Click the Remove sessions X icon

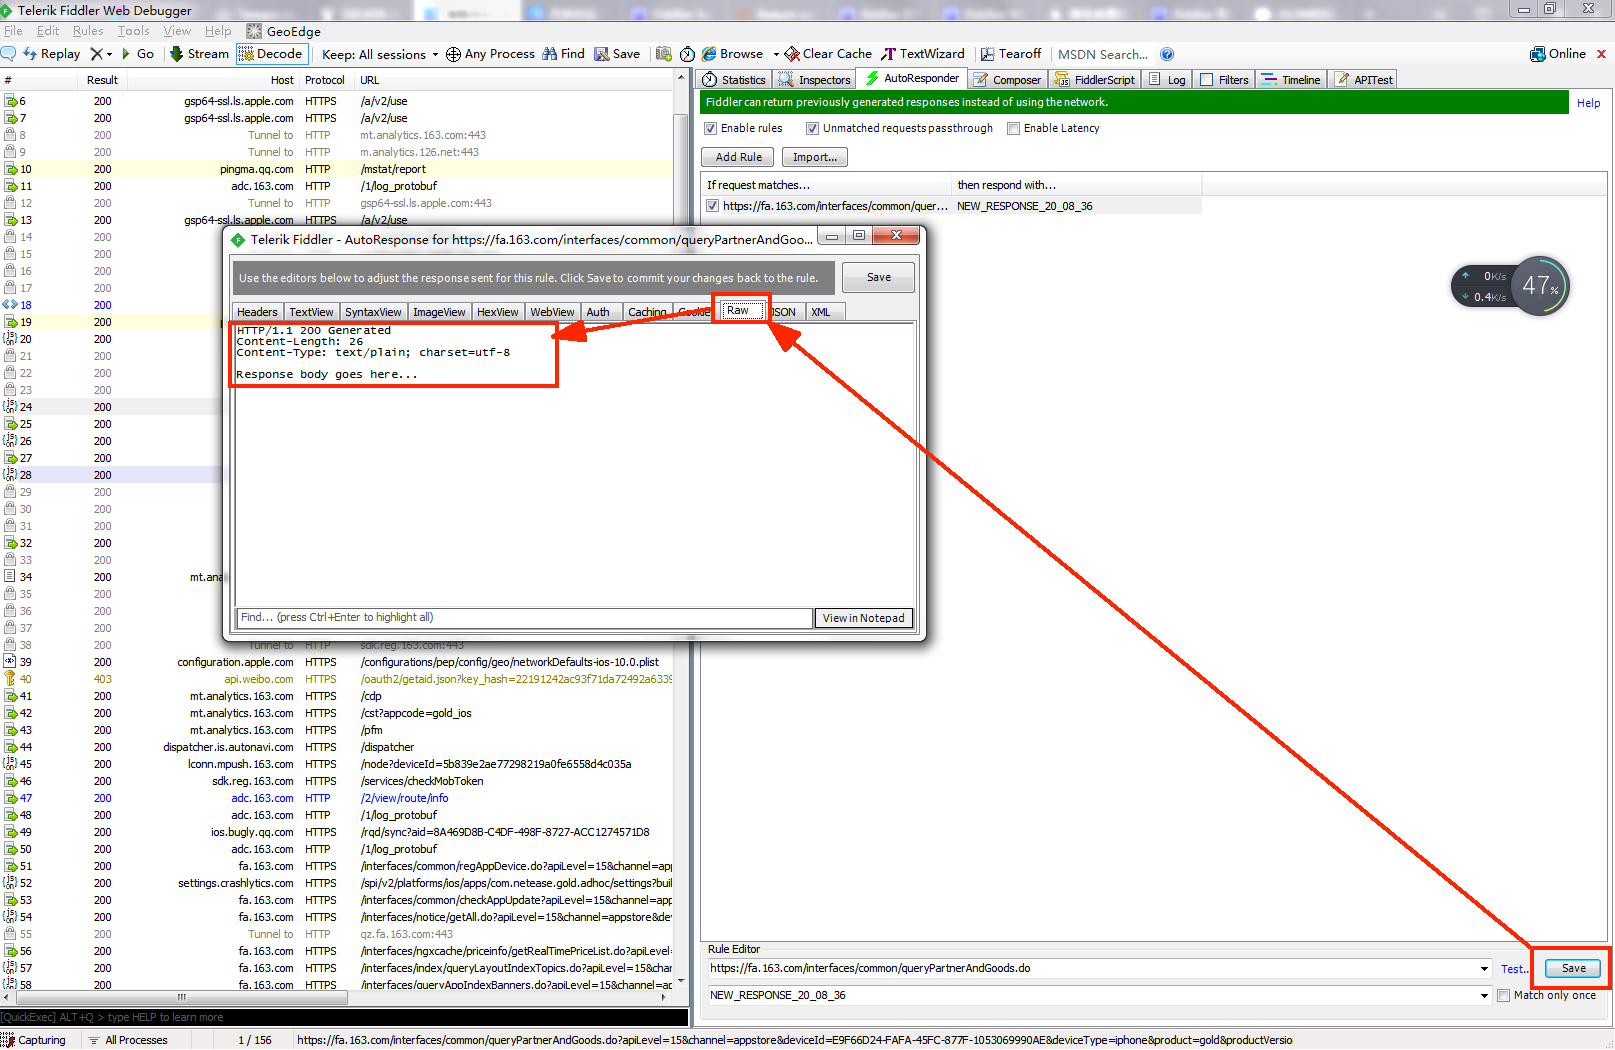coord(96,54)
